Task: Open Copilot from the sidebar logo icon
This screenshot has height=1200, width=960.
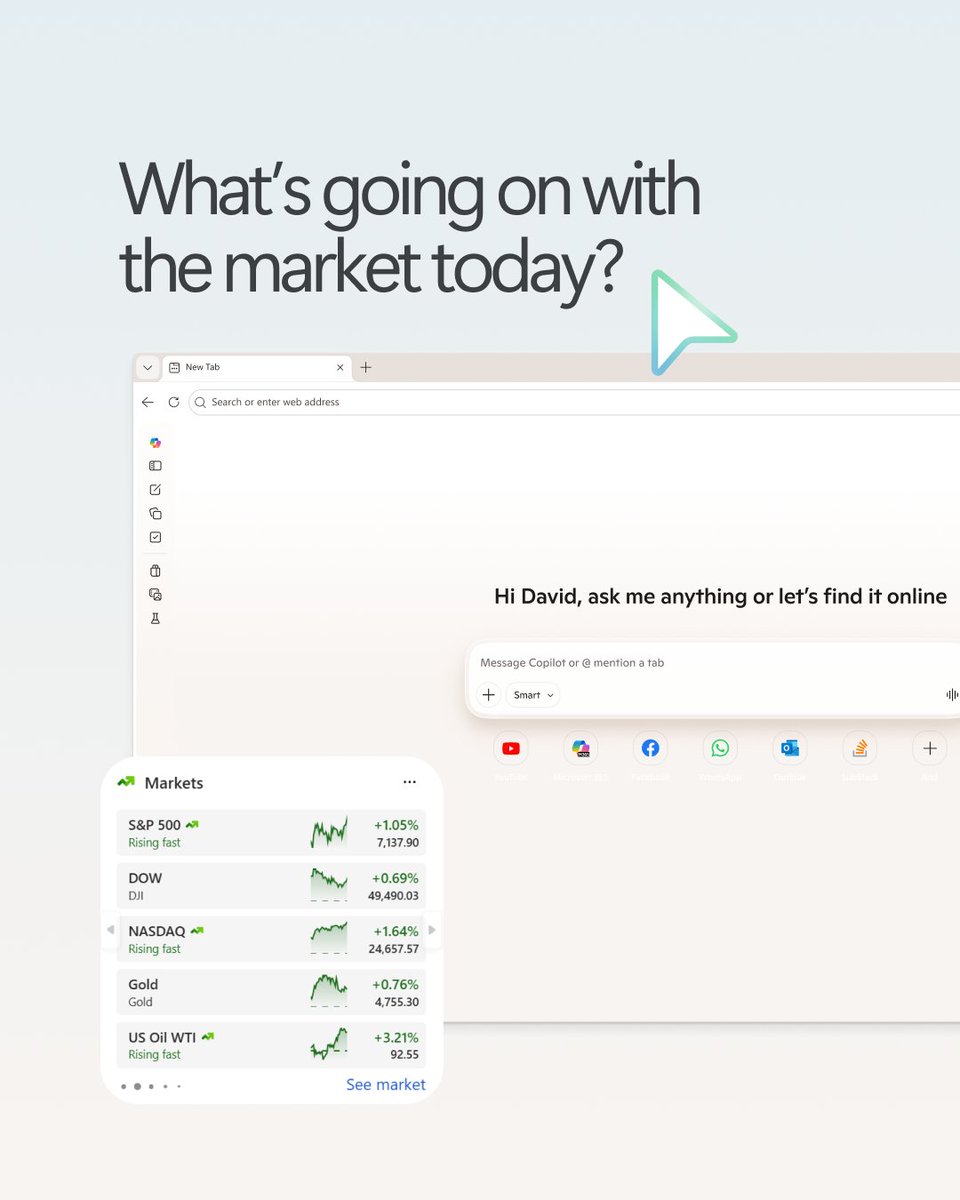Action: [x=155, y=442]
